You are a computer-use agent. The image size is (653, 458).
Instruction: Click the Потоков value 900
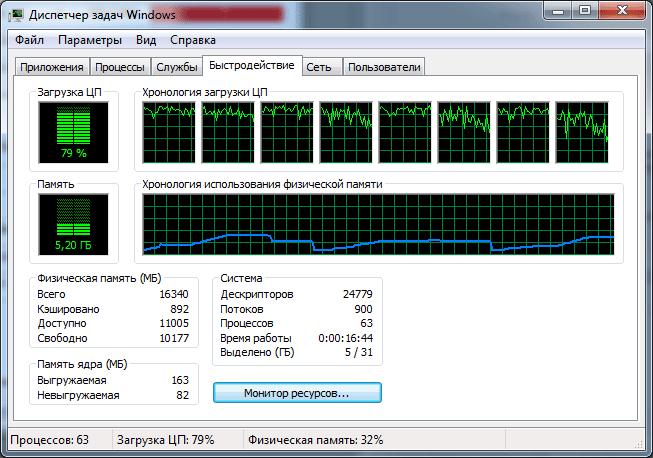pyautogui.click(x=363, y=309)
